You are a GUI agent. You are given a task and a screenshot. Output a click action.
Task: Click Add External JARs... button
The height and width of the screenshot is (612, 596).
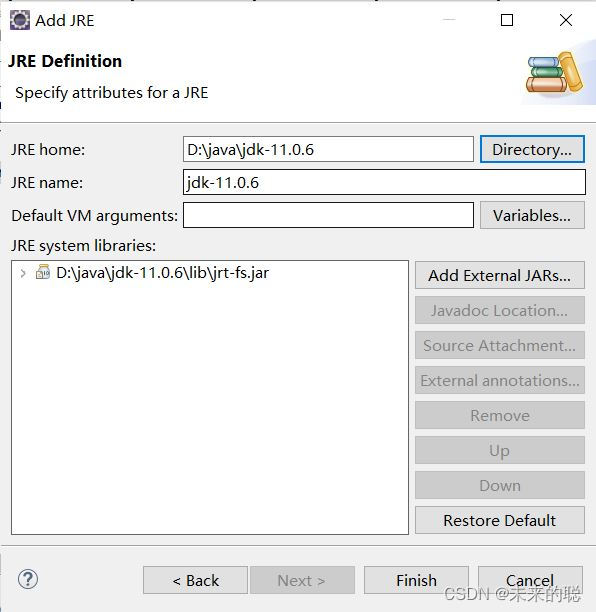[x=500, y=275]
